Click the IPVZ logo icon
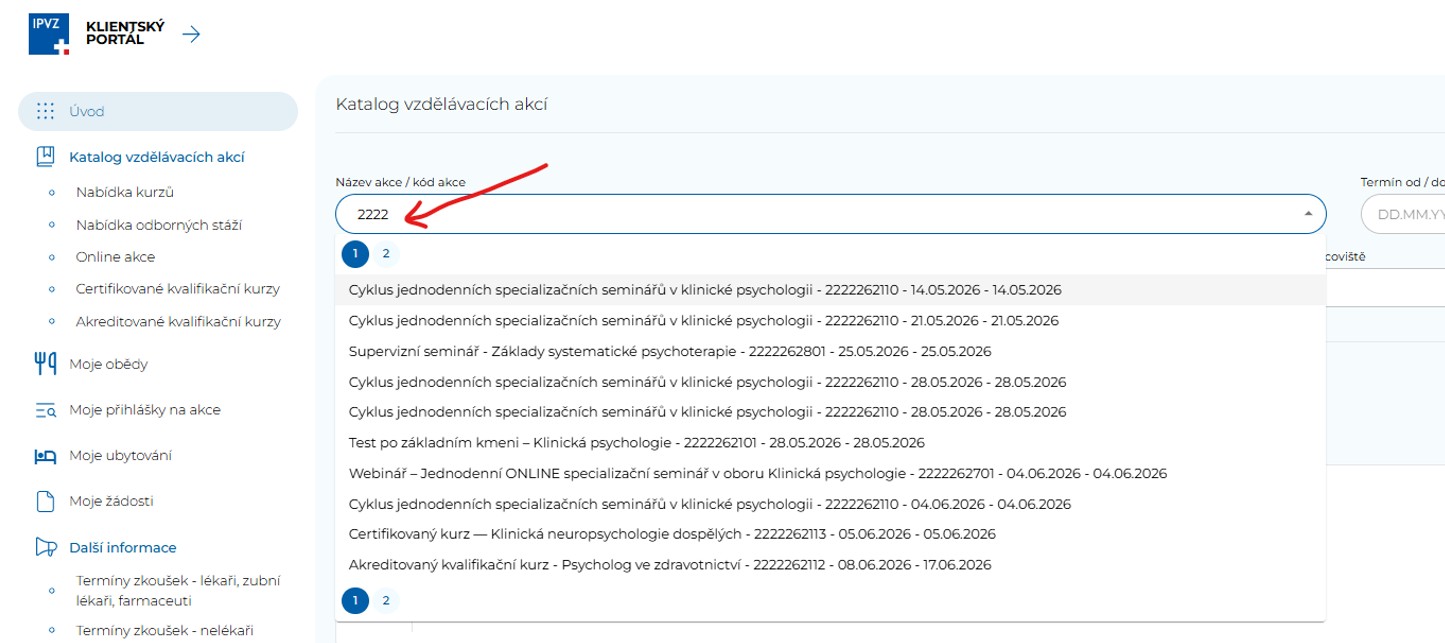 point(49,34)
